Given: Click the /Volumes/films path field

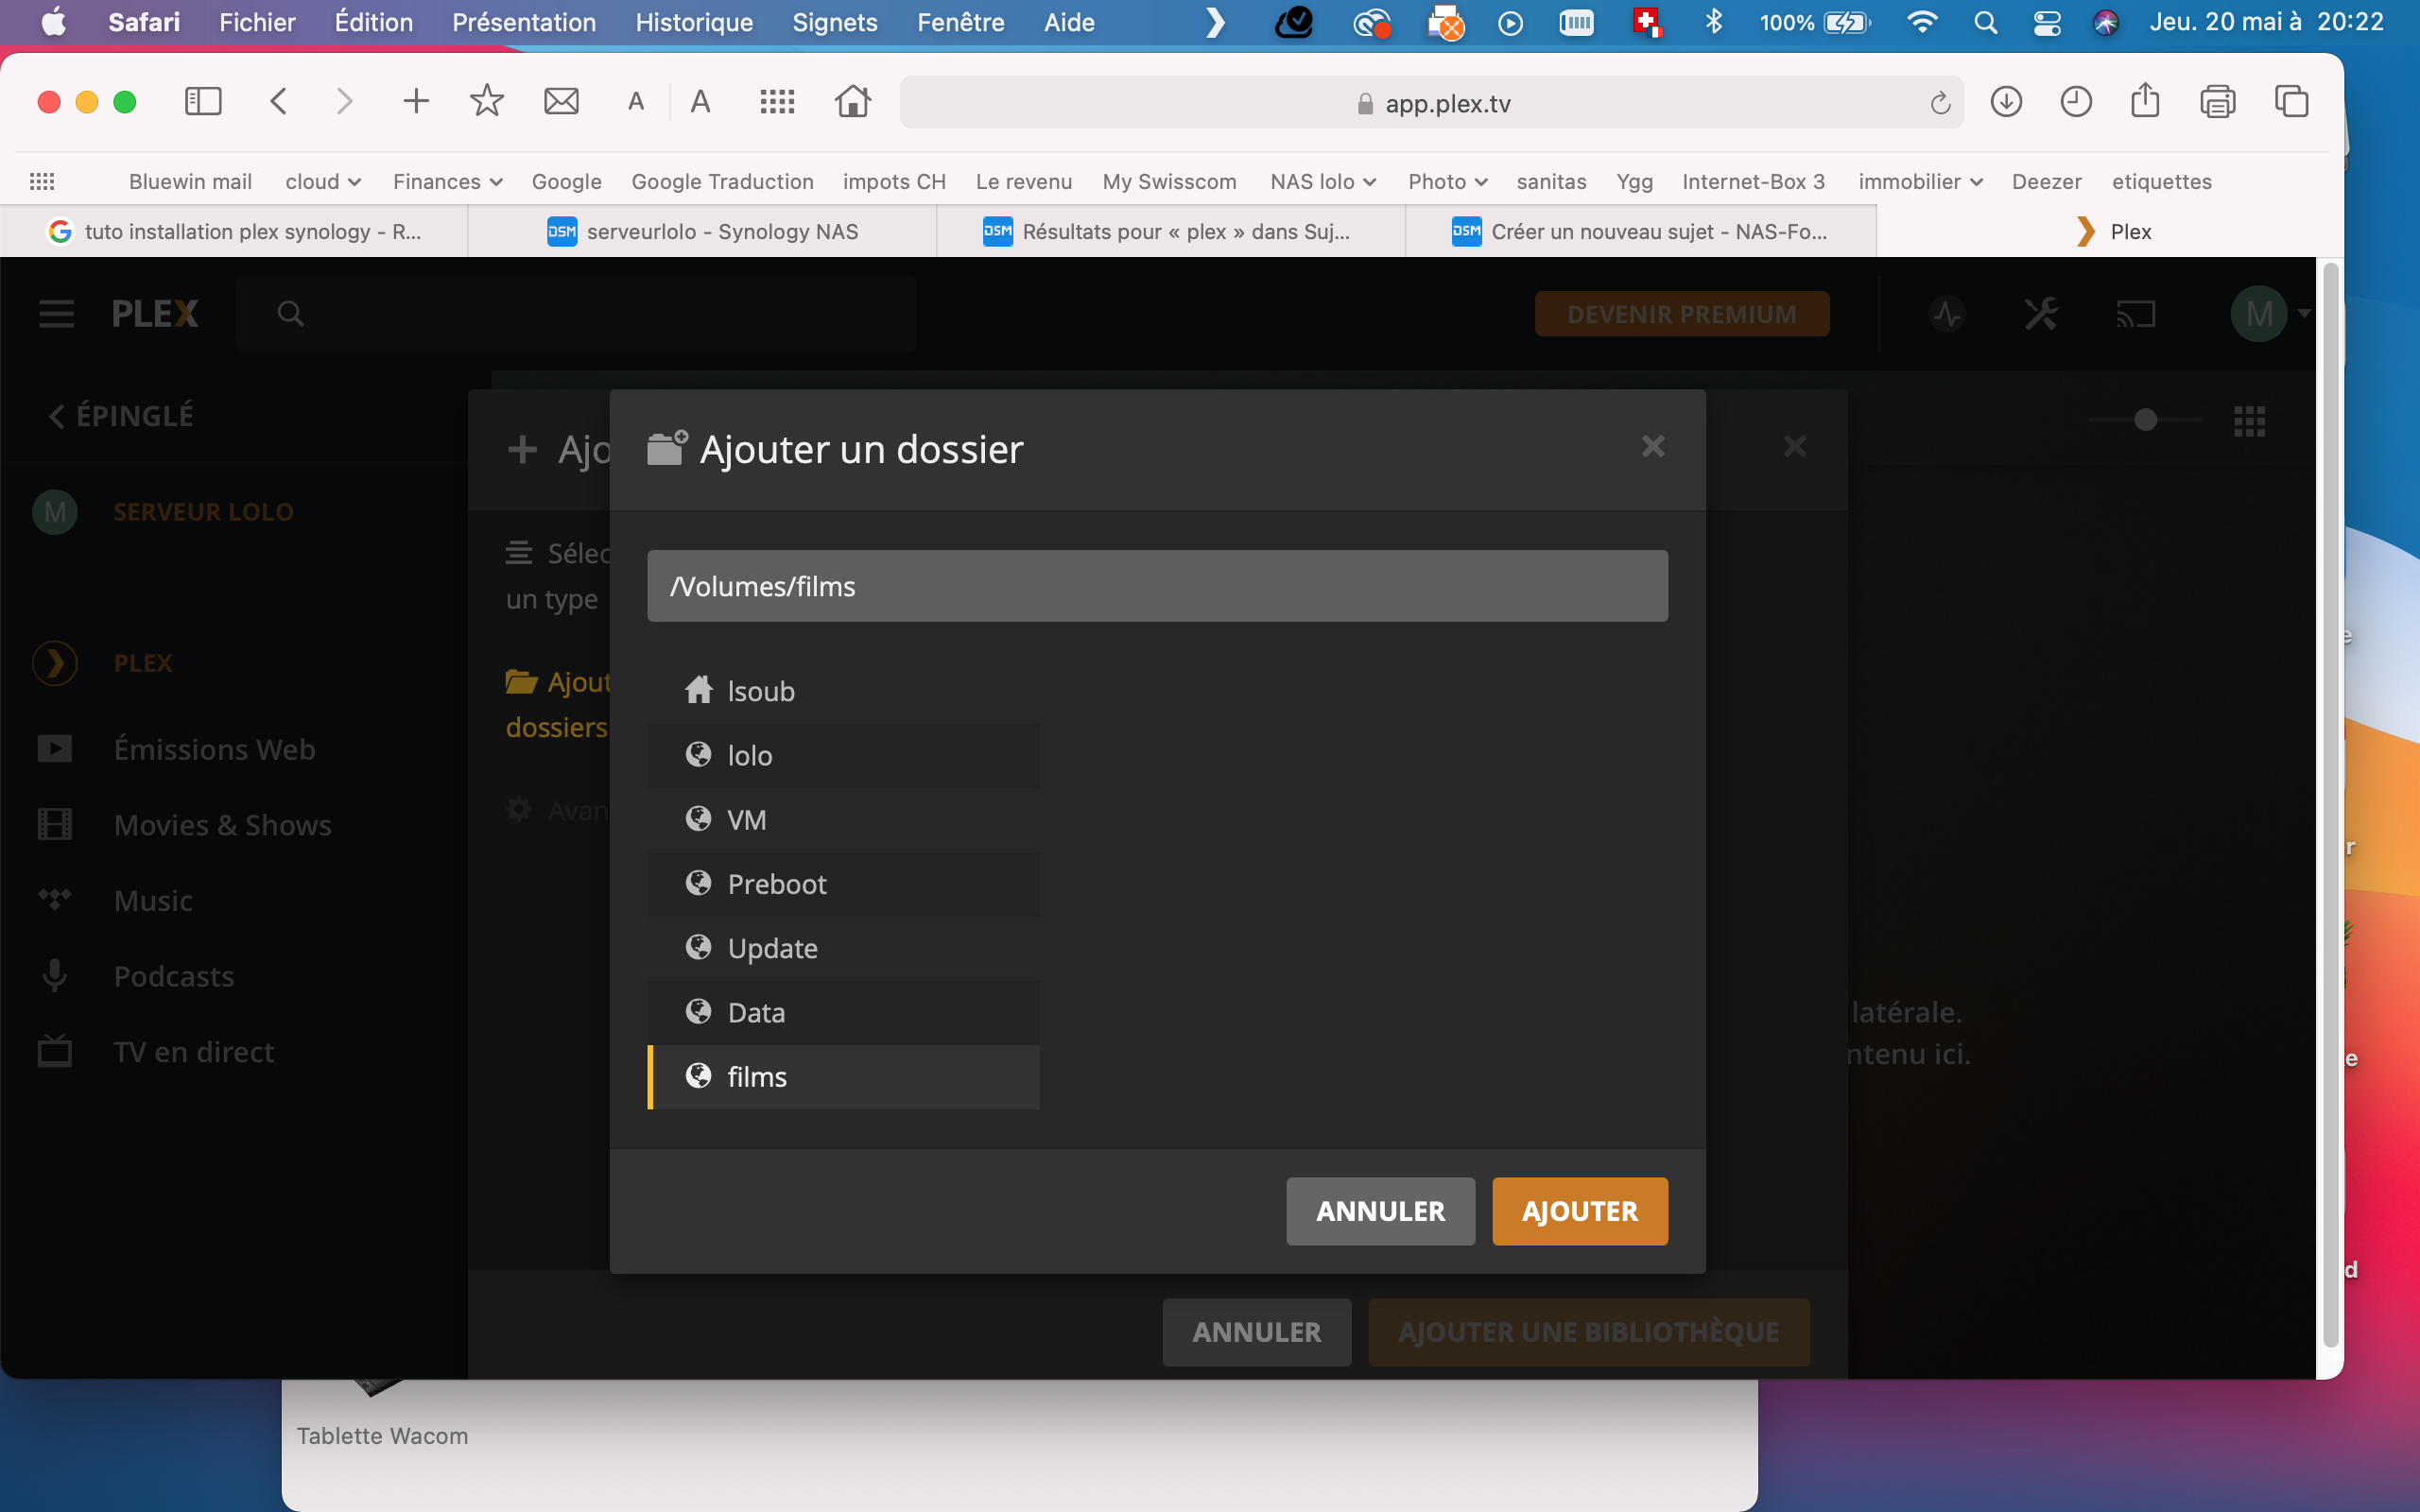Looking at the screenshot, I should (1157, 586).
